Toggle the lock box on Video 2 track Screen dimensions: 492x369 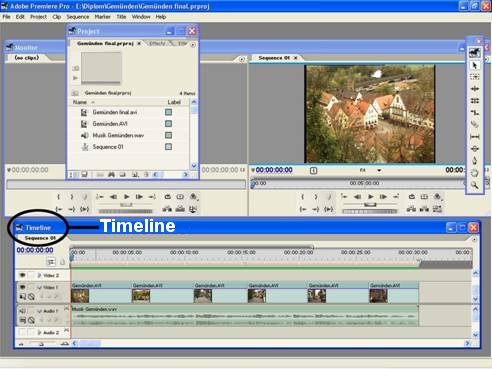pyautogui.click(x=31, y=275)
